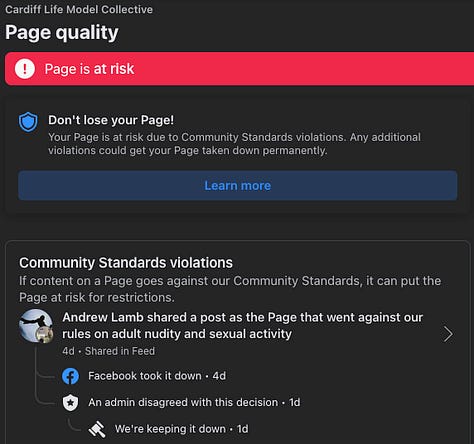Click the admin star shield icon
The height and width of the screenshot is (444, 474).
pos(71,403)
